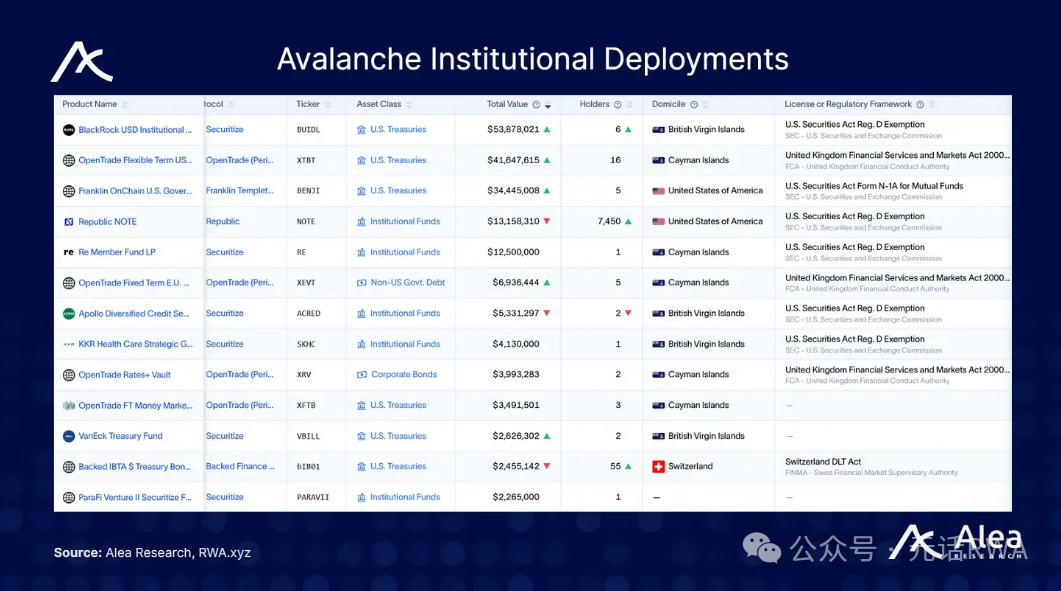The height and width of the screenshot is (591, 1061).
Task: Open the Corporate Bonds asset class link
Action: [x=404, y=374]
